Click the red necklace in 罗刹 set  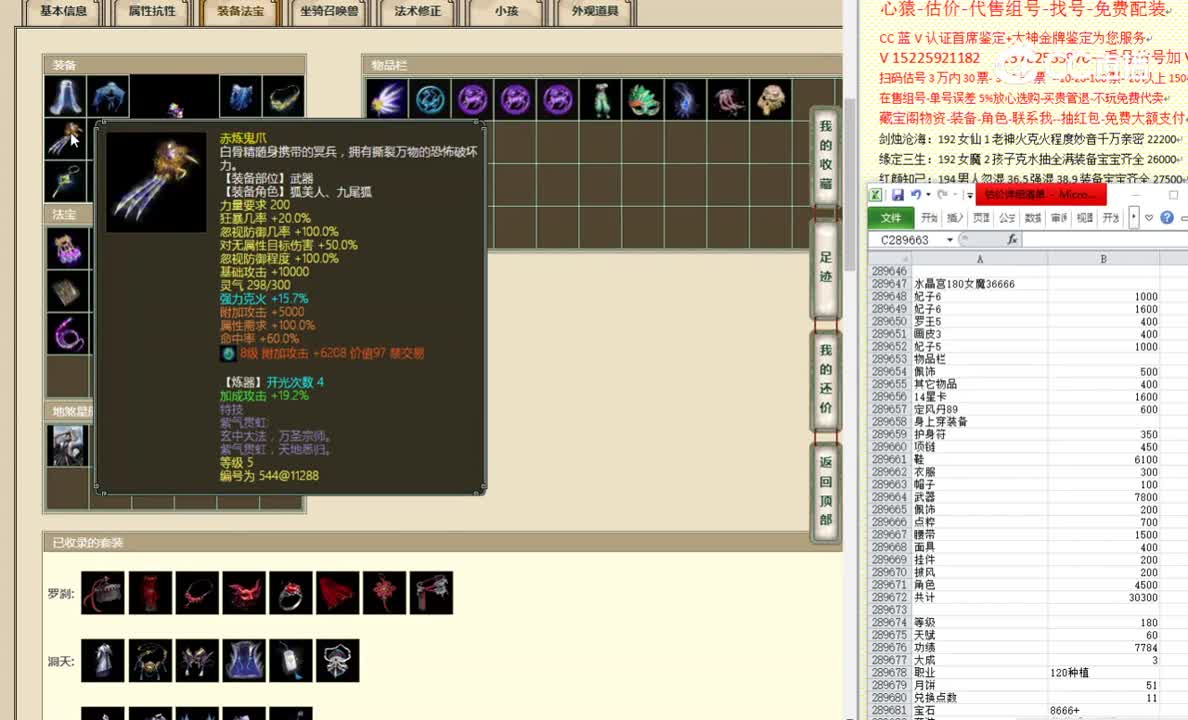(x=197, y=593)
